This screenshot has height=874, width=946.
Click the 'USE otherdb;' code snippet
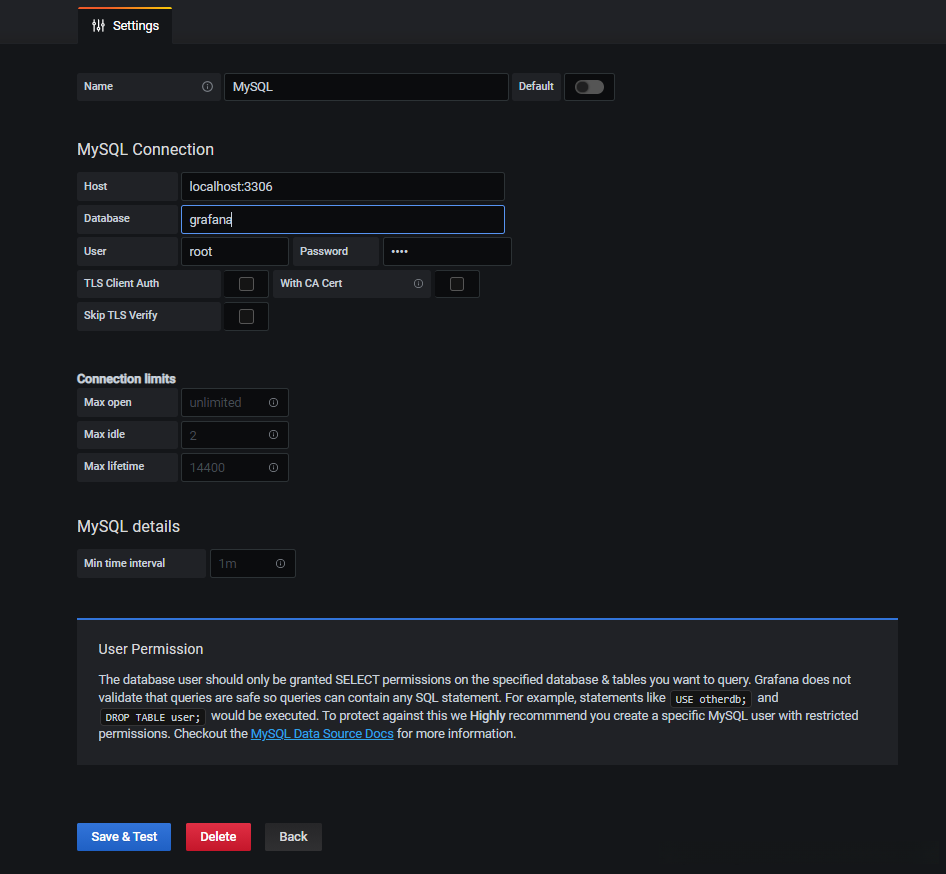(711, 699)
